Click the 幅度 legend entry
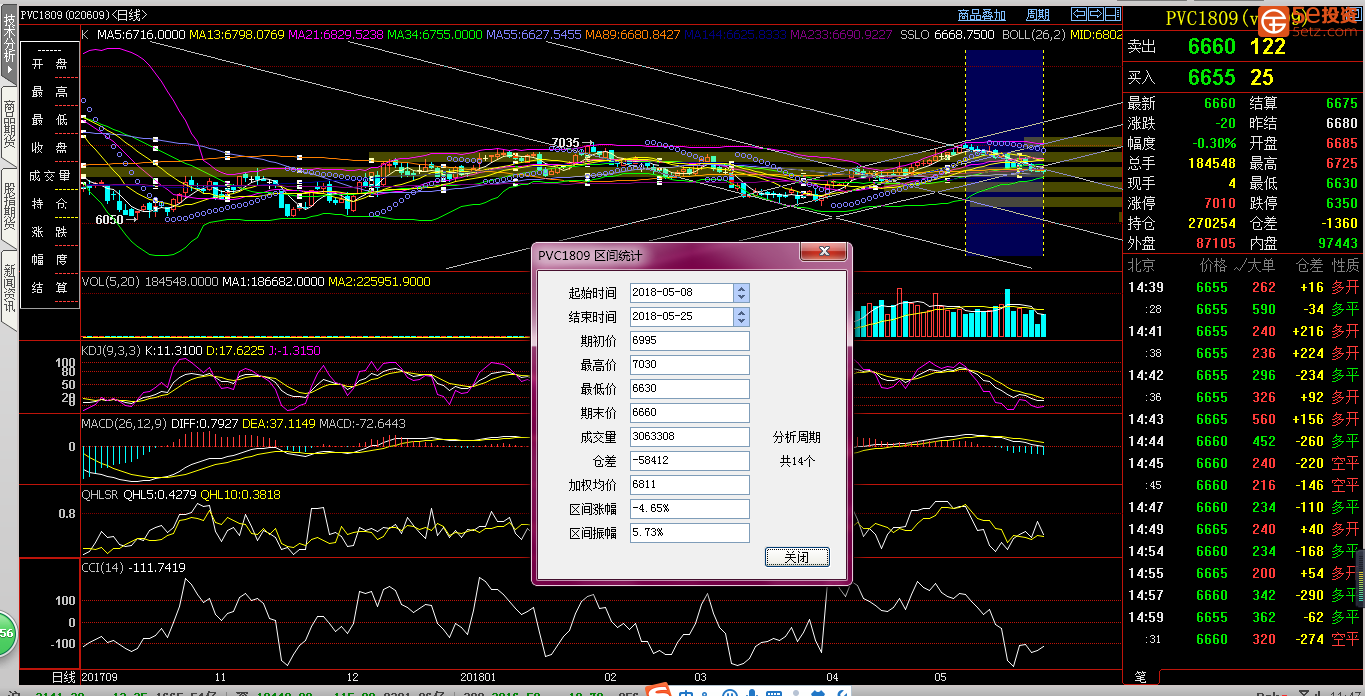 click(49, 260)
